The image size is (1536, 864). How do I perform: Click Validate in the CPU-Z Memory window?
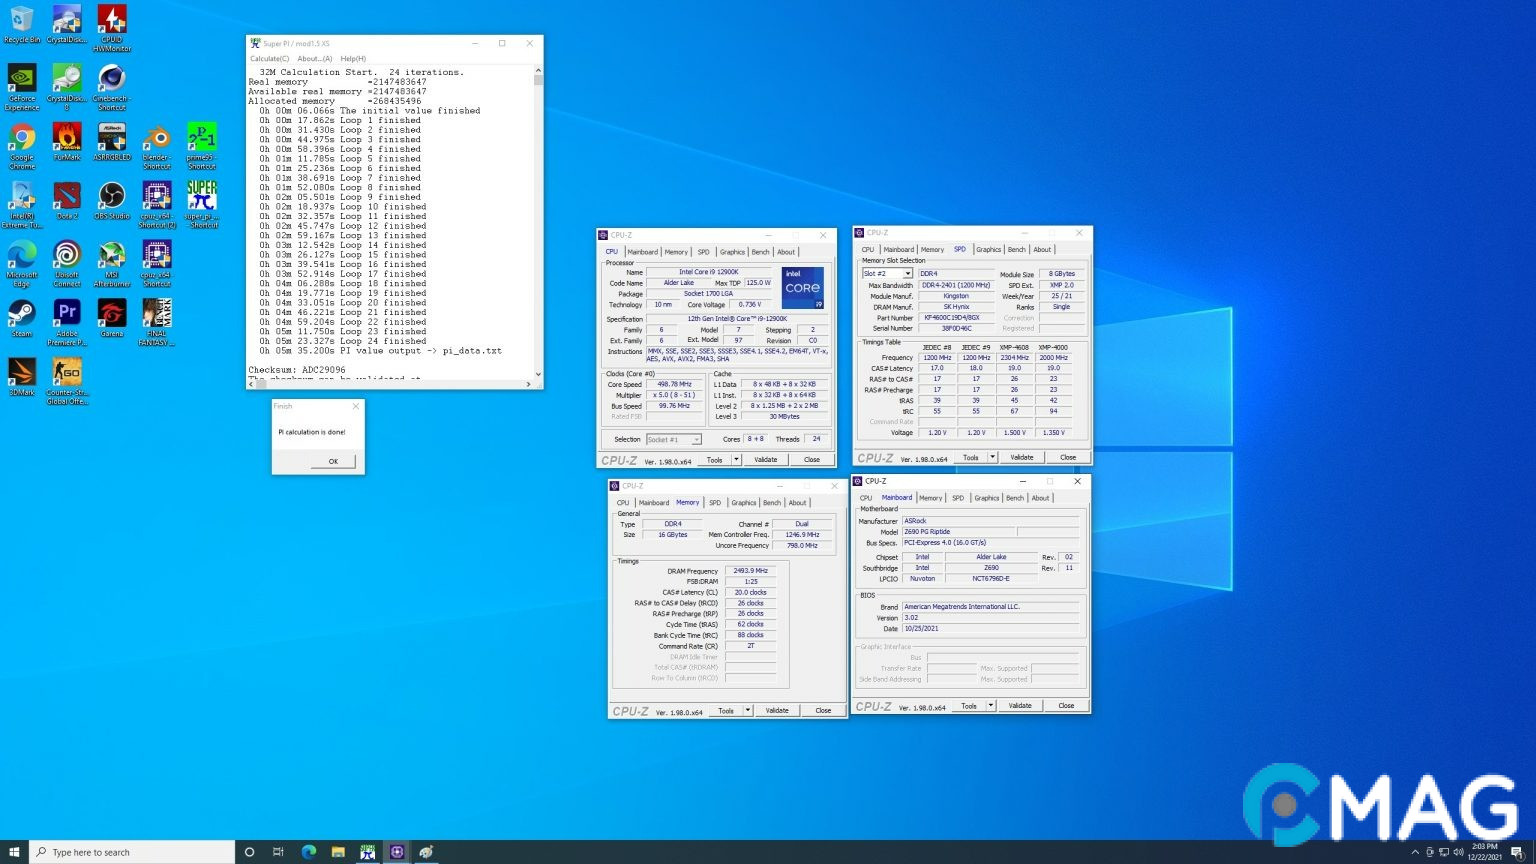pos(777,711)
